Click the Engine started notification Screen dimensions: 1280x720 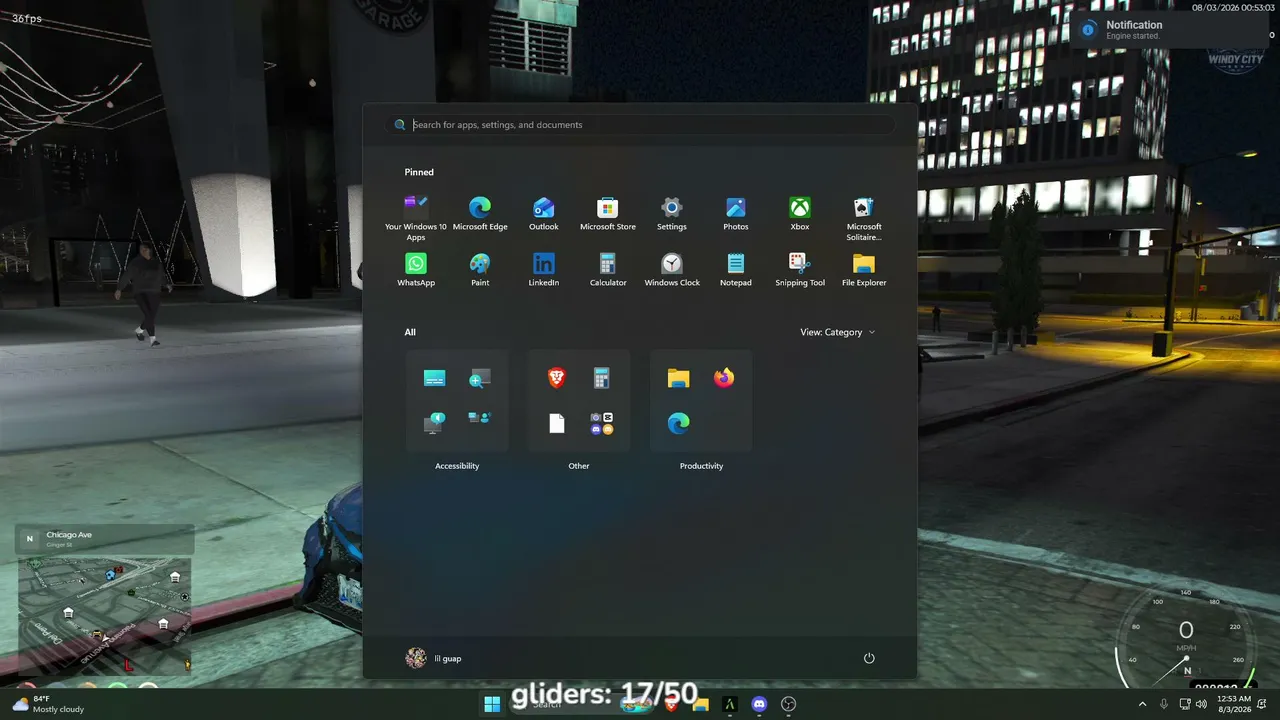click(1168, 30)
